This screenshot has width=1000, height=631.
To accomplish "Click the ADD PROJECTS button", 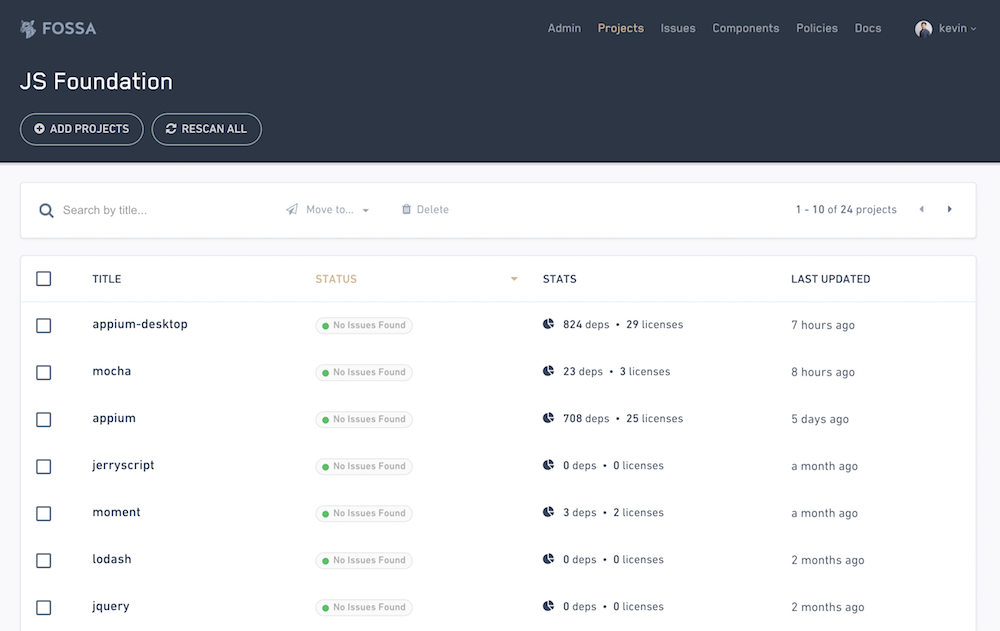I will (x=82, y=129).
